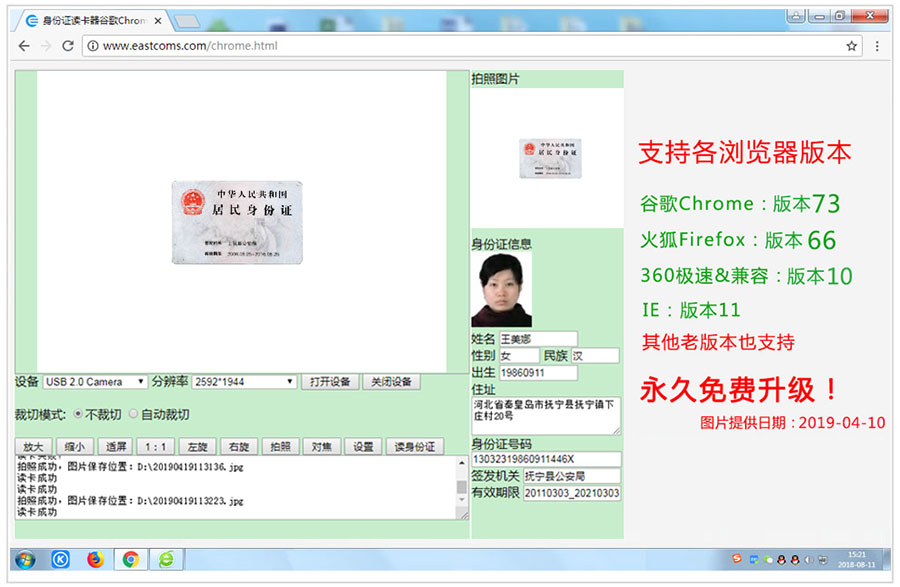This screenshot has width=900, height=587.
Task: Expand the 设备 USB 2.0 Camera dropdown
Action: pos(95,382)
